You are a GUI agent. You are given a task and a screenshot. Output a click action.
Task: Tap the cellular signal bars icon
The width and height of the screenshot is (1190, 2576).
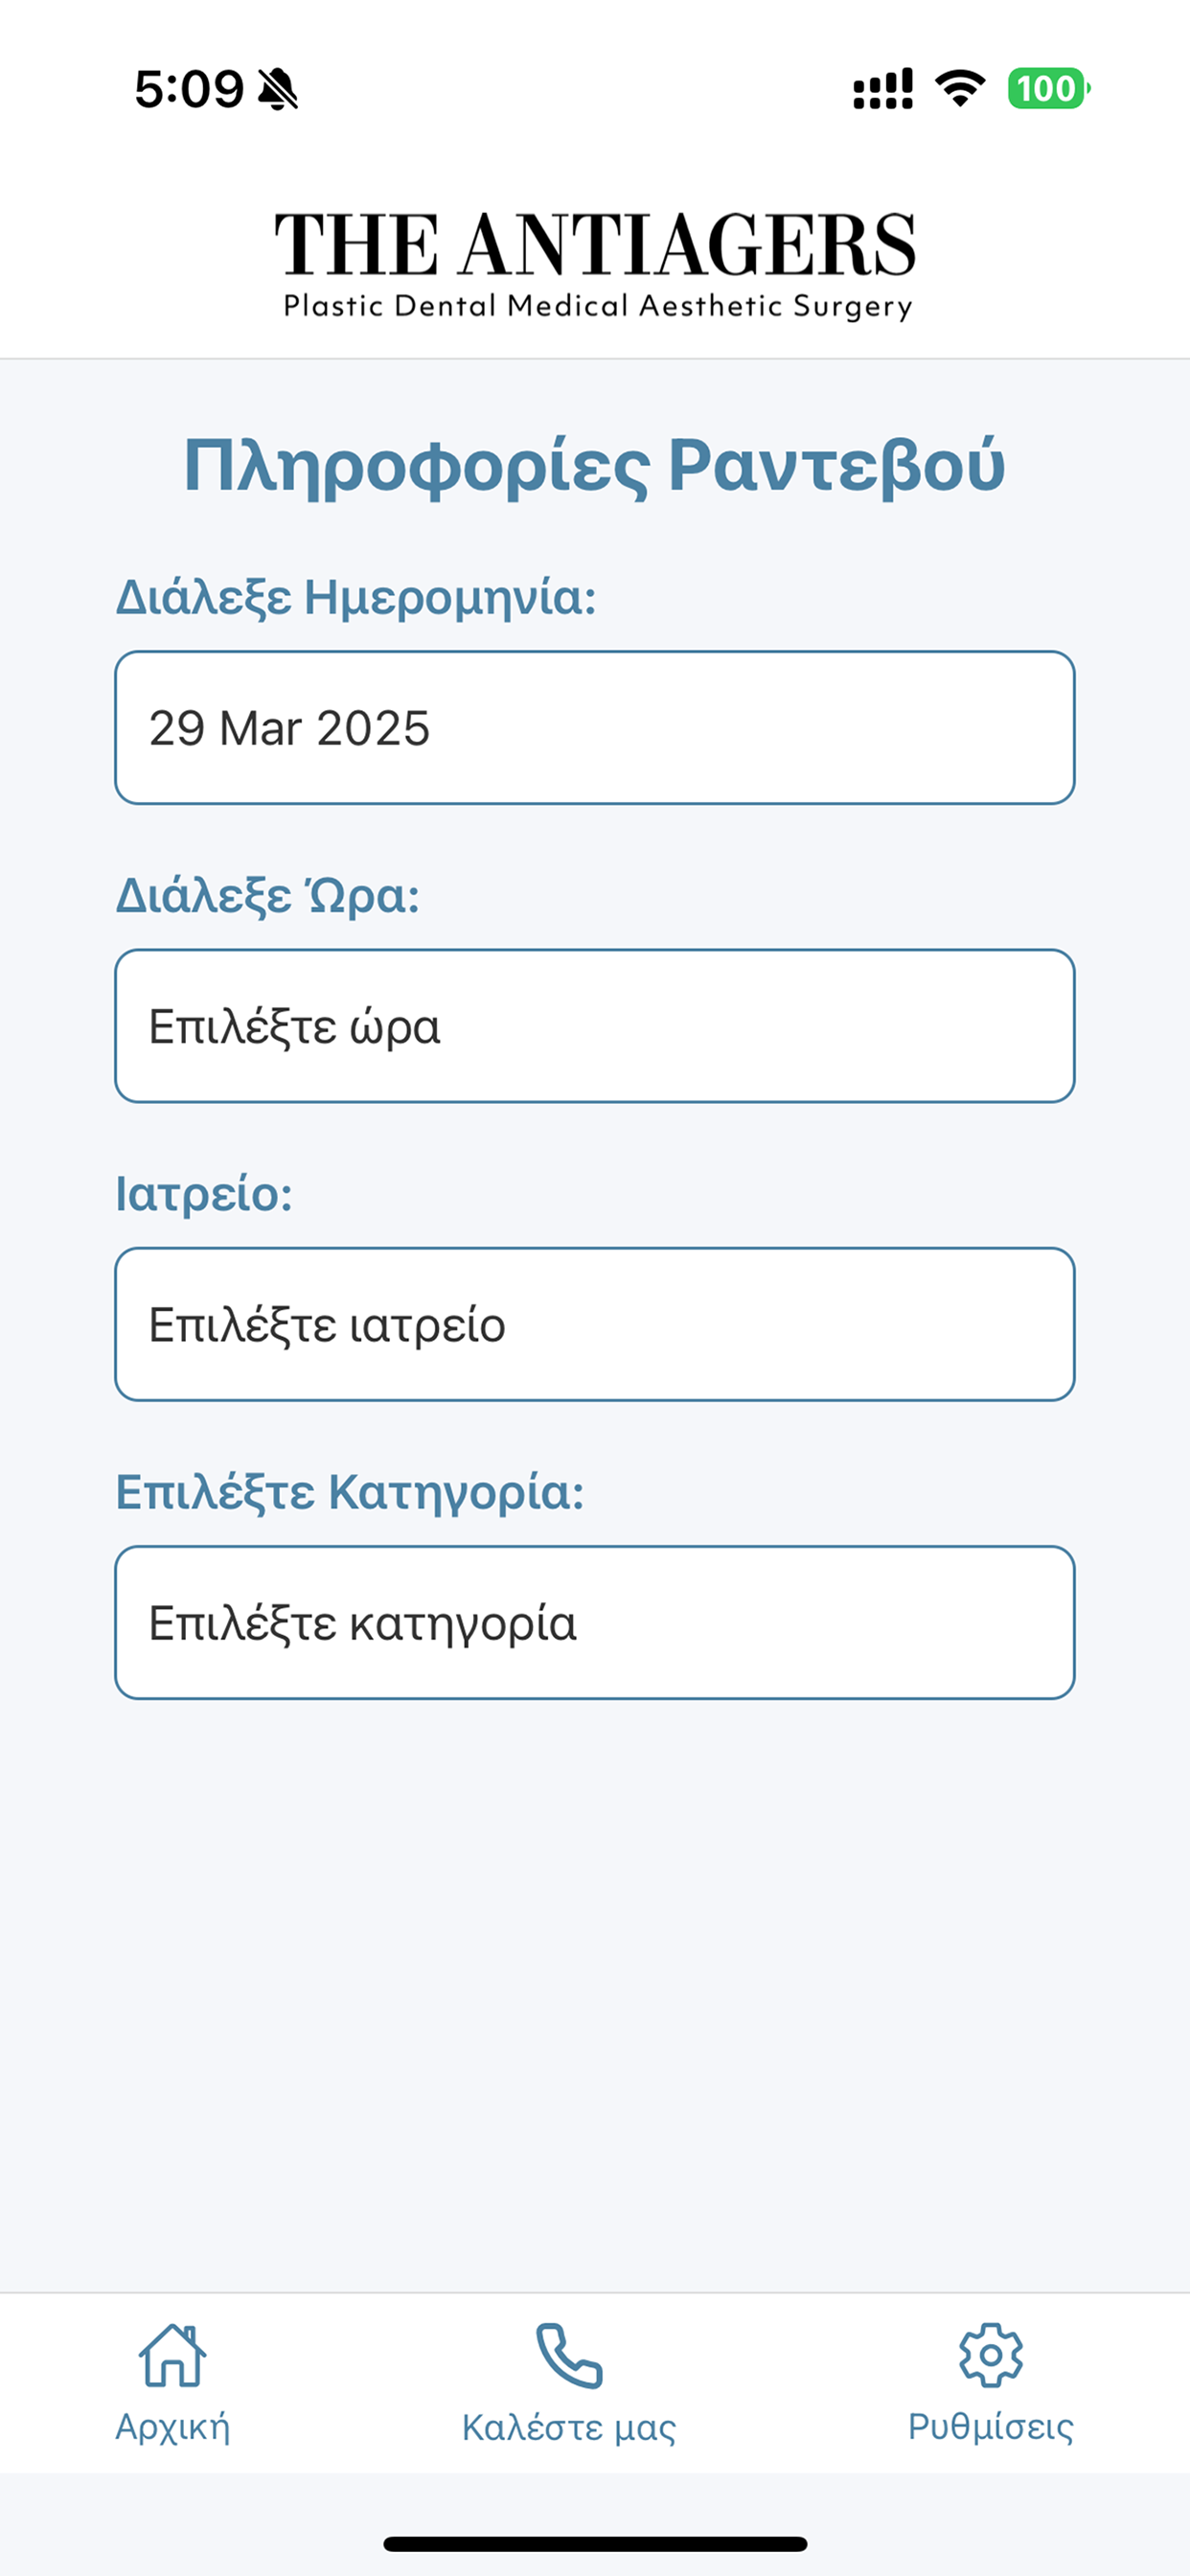click(x=882, y=88)
